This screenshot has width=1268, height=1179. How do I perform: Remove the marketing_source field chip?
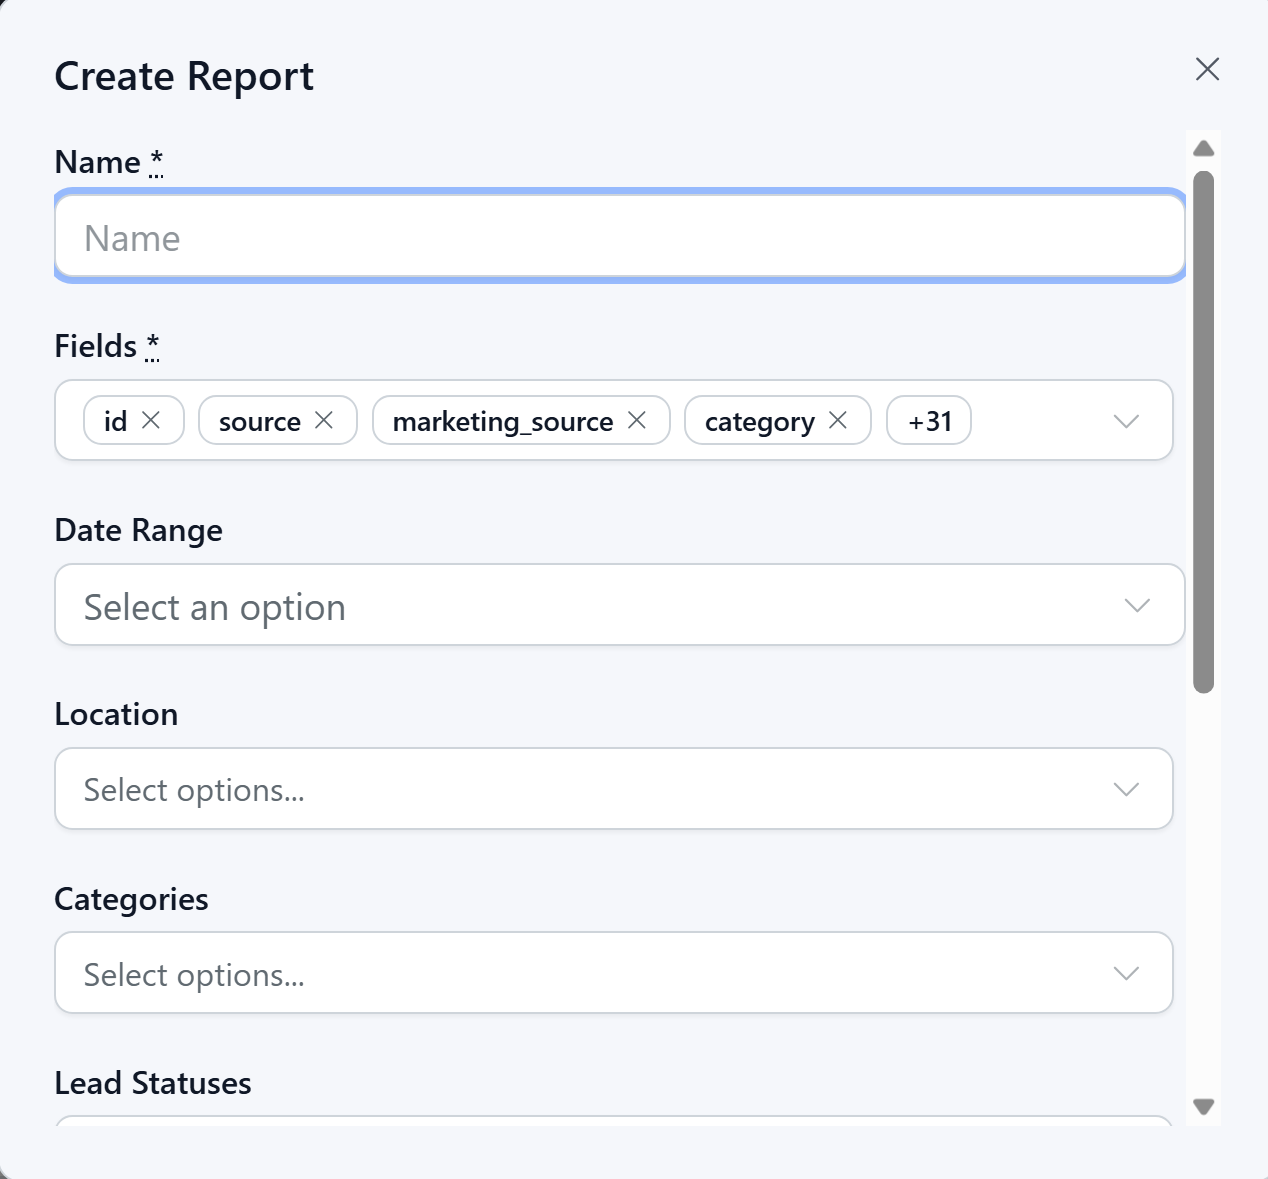637,420
